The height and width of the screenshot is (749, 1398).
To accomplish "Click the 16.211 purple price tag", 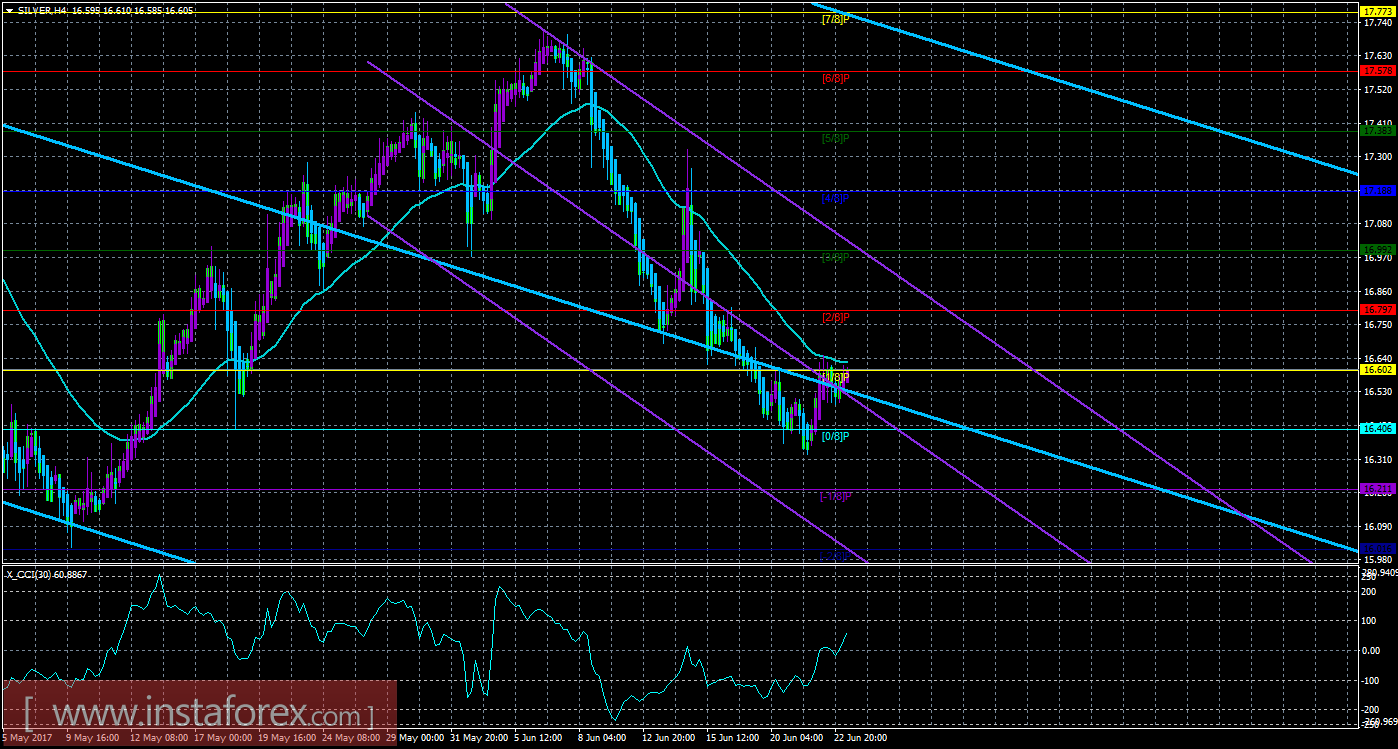I will pyautogui.click(x=1377, y=489).
